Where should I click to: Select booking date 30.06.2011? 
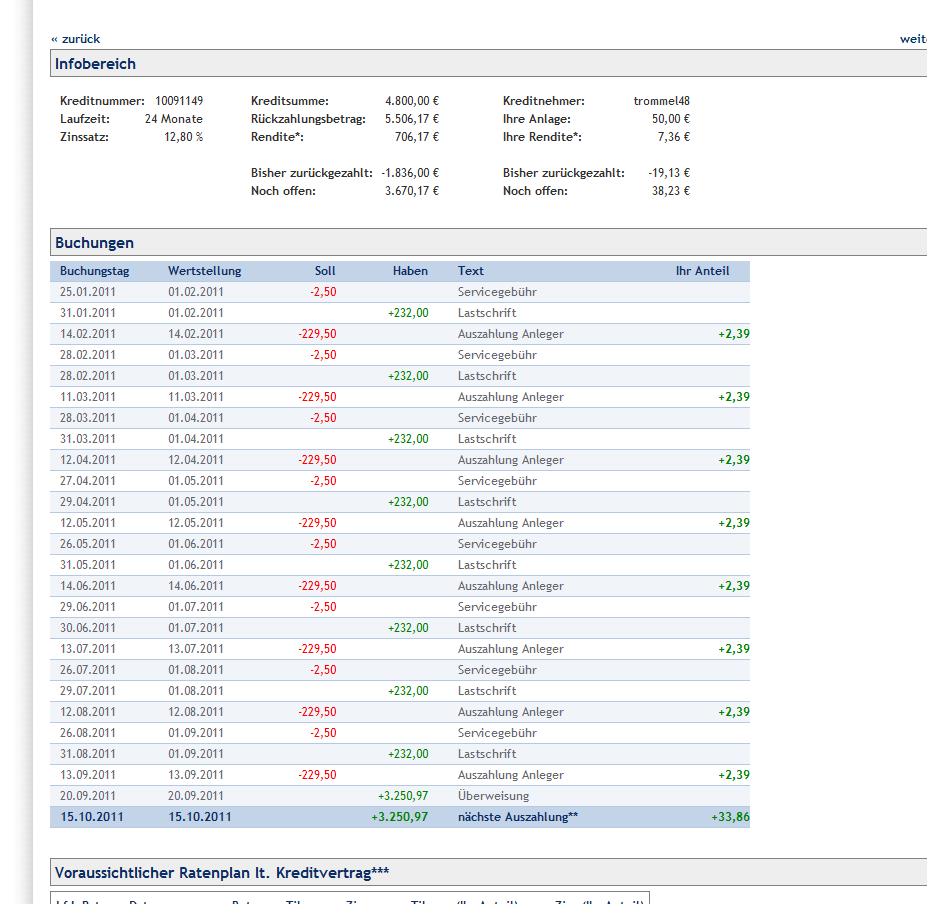pos(87,628)
